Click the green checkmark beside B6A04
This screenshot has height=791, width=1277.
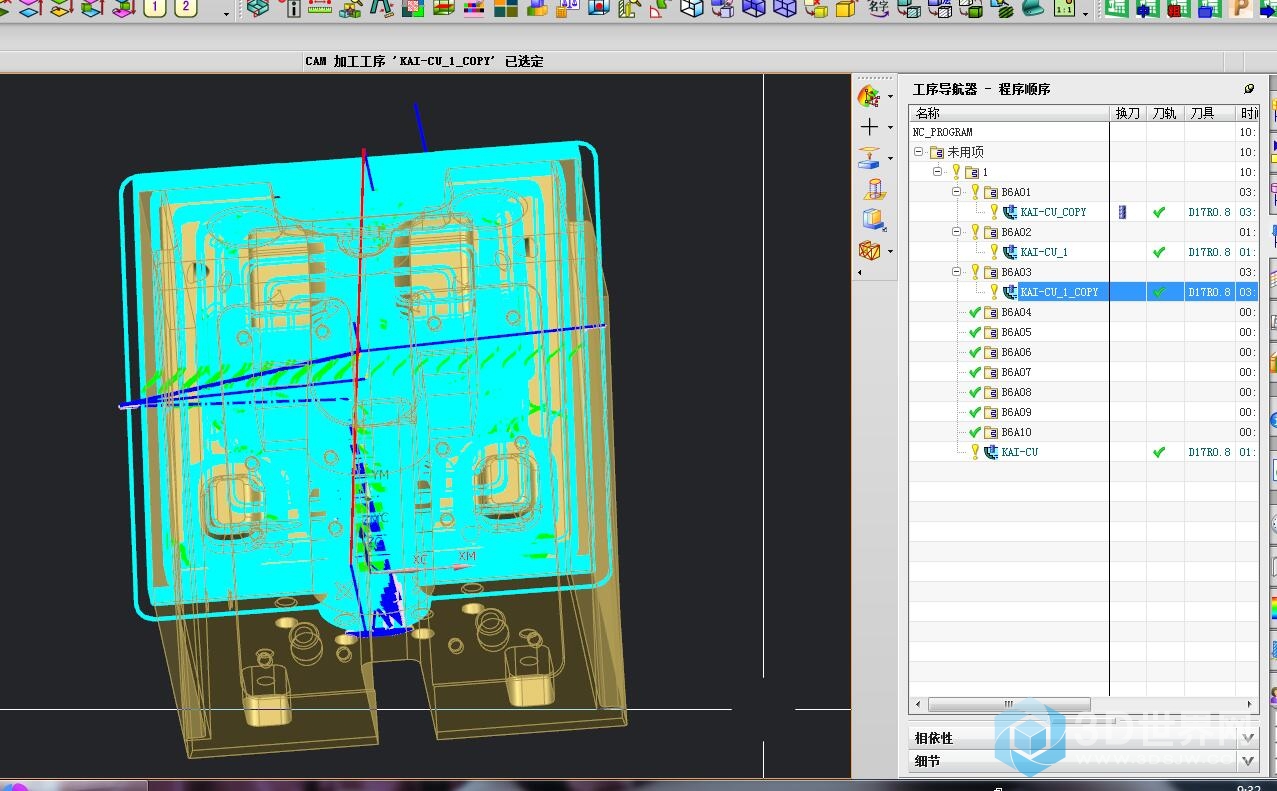coord(975,312)
